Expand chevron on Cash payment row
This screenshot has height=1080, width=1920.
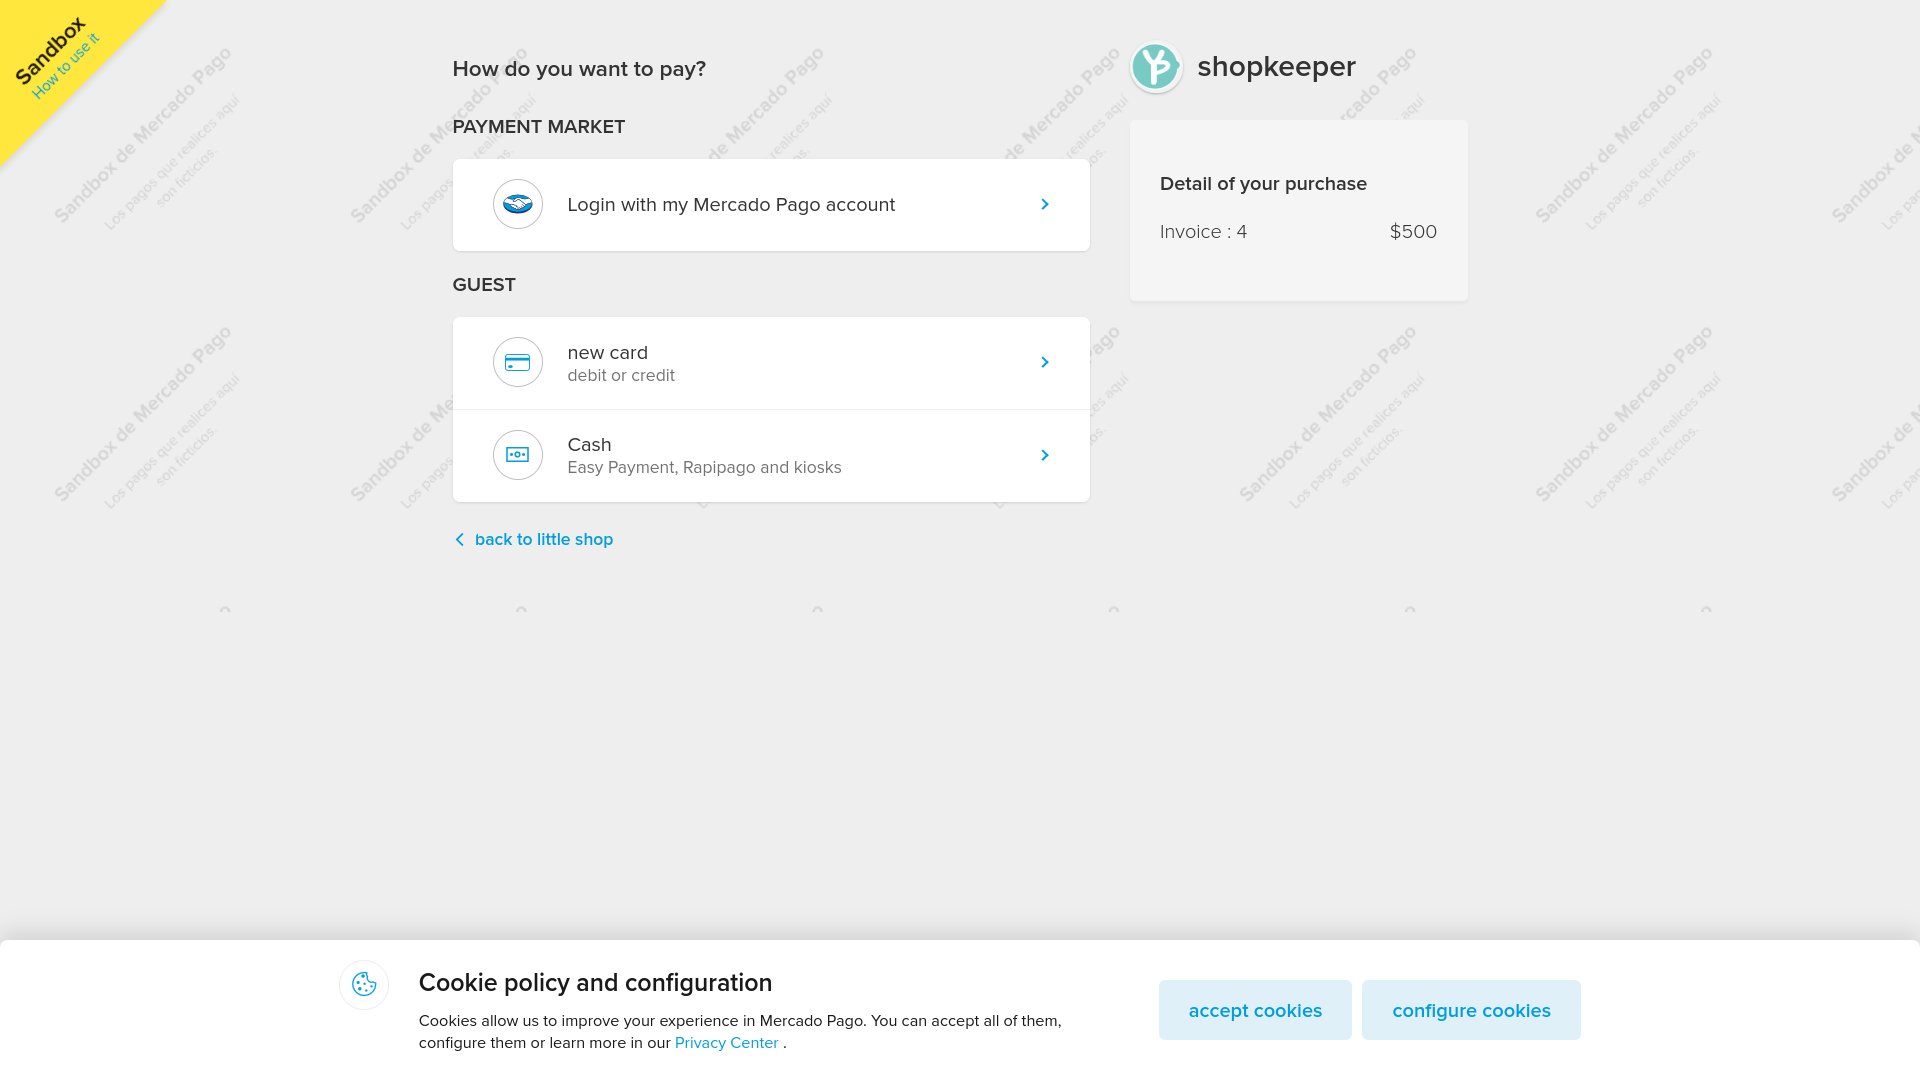(1044, 455)
